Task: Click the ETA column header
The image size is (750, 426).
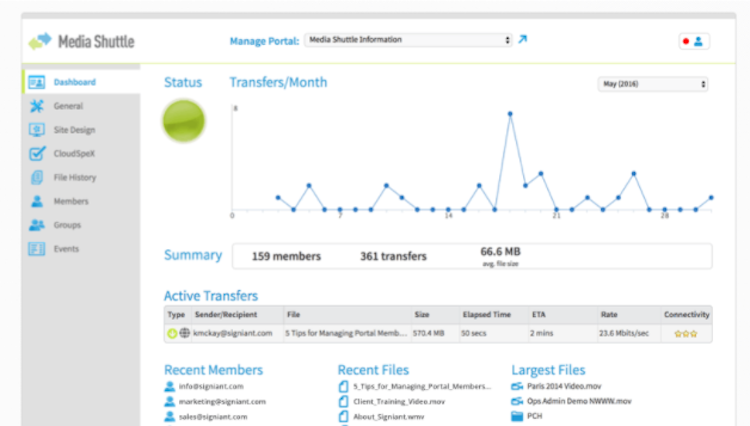Action: click(539, 315)
